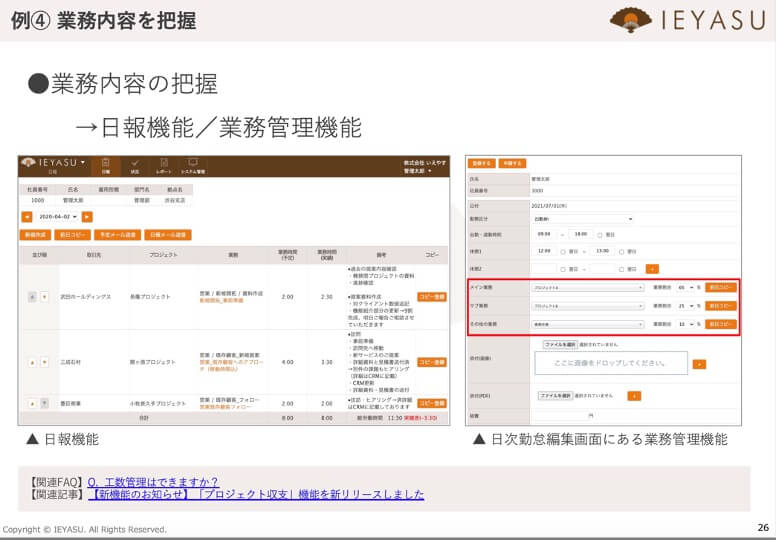This screenshot has width=776, height=540.
Task: Check 翌日 box after 12:00 break start
Action: [565, 251]
